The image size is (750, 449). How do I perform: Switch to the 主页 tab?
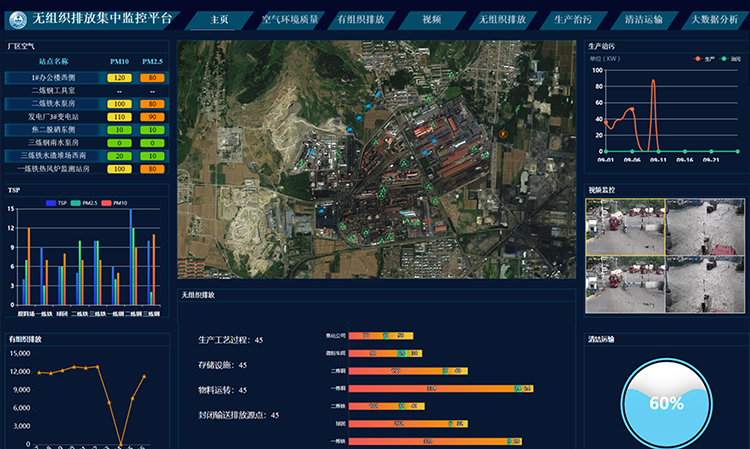[220, 19]
